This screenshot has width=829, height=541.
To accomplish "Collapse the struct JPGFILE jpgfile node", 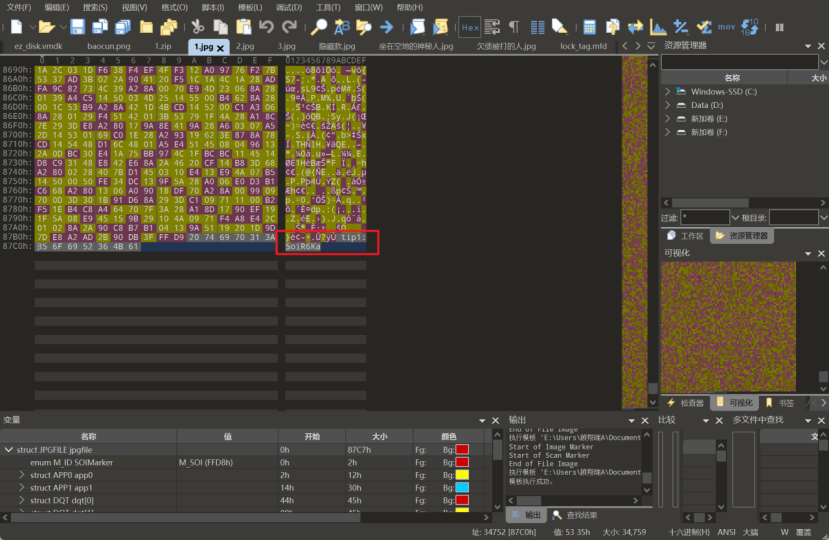I will pos(9,450).
